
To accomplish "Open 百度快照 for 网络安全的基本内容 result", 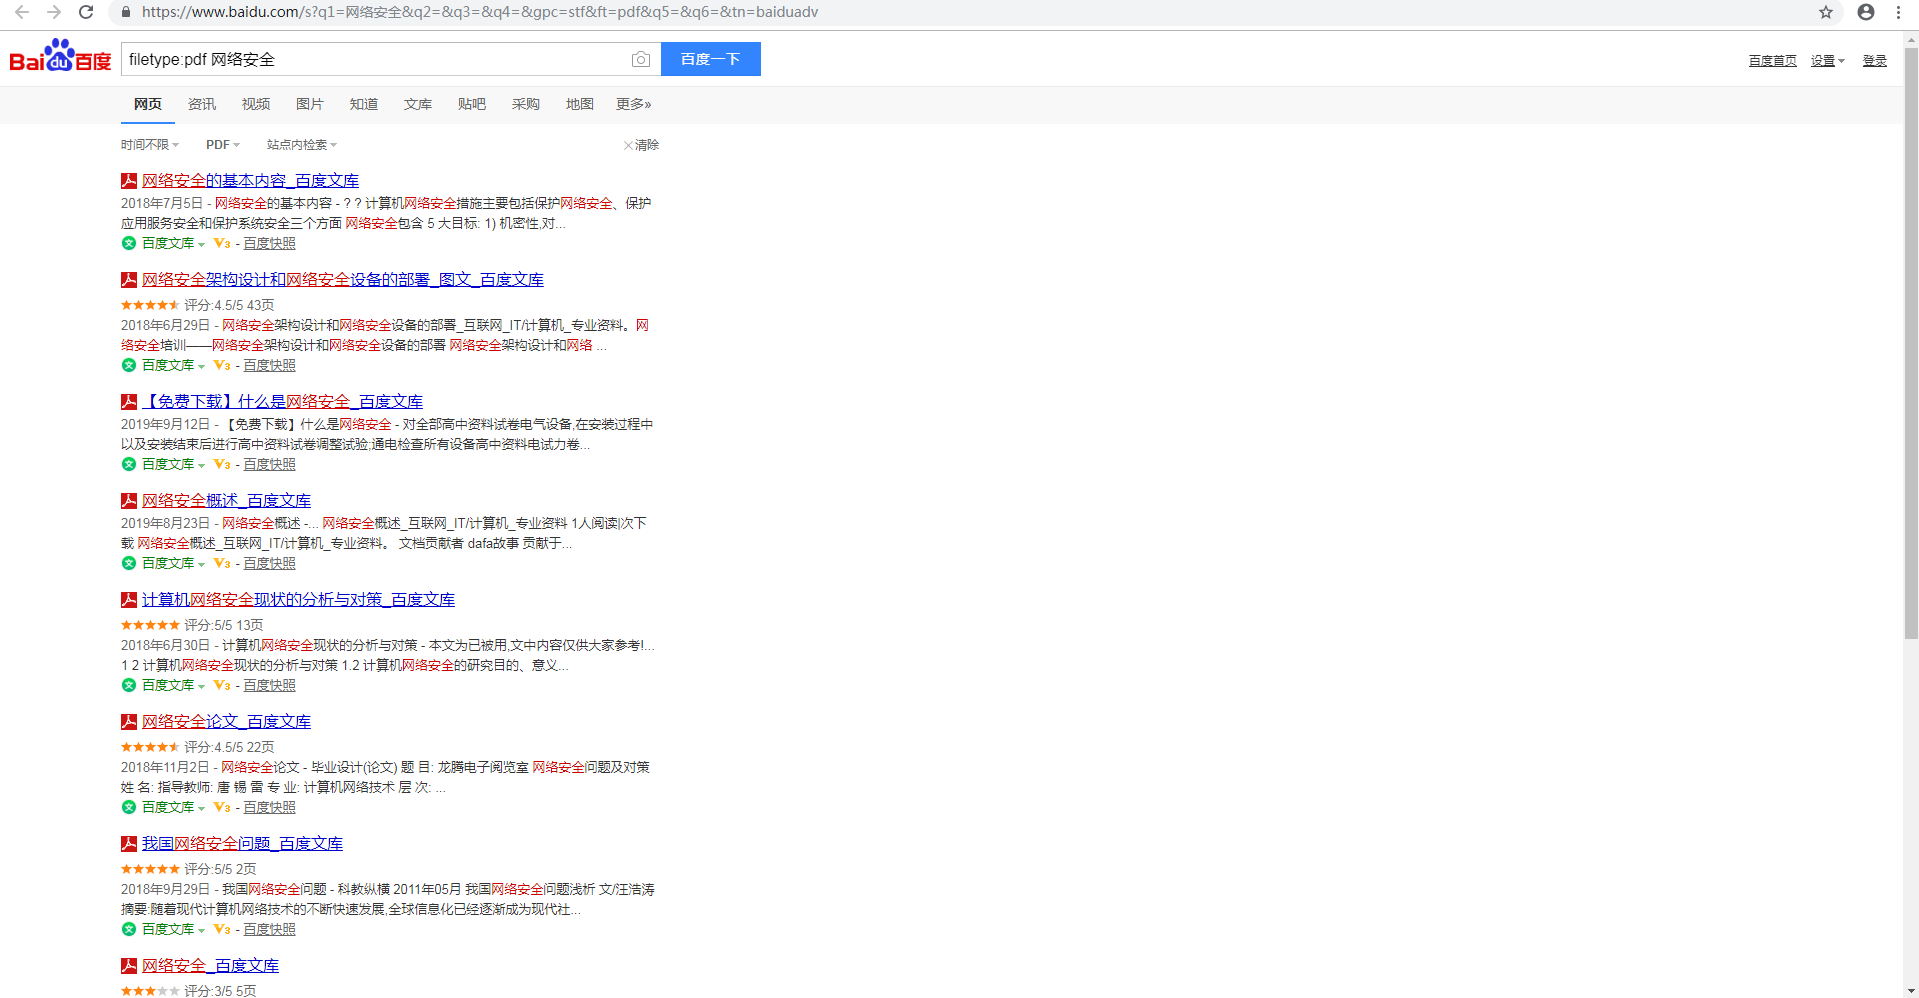I will [x=270, y=243].
